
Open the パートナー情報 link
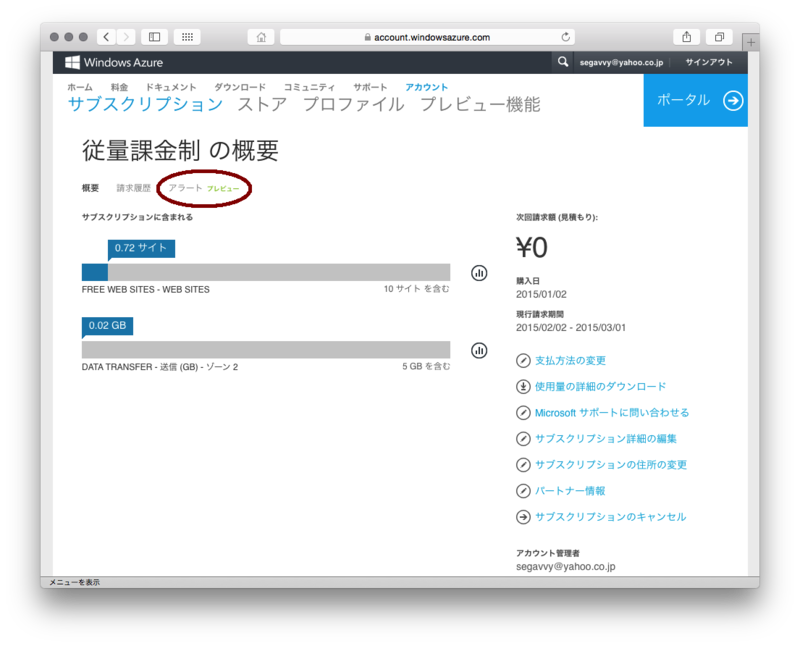(570, 491)
